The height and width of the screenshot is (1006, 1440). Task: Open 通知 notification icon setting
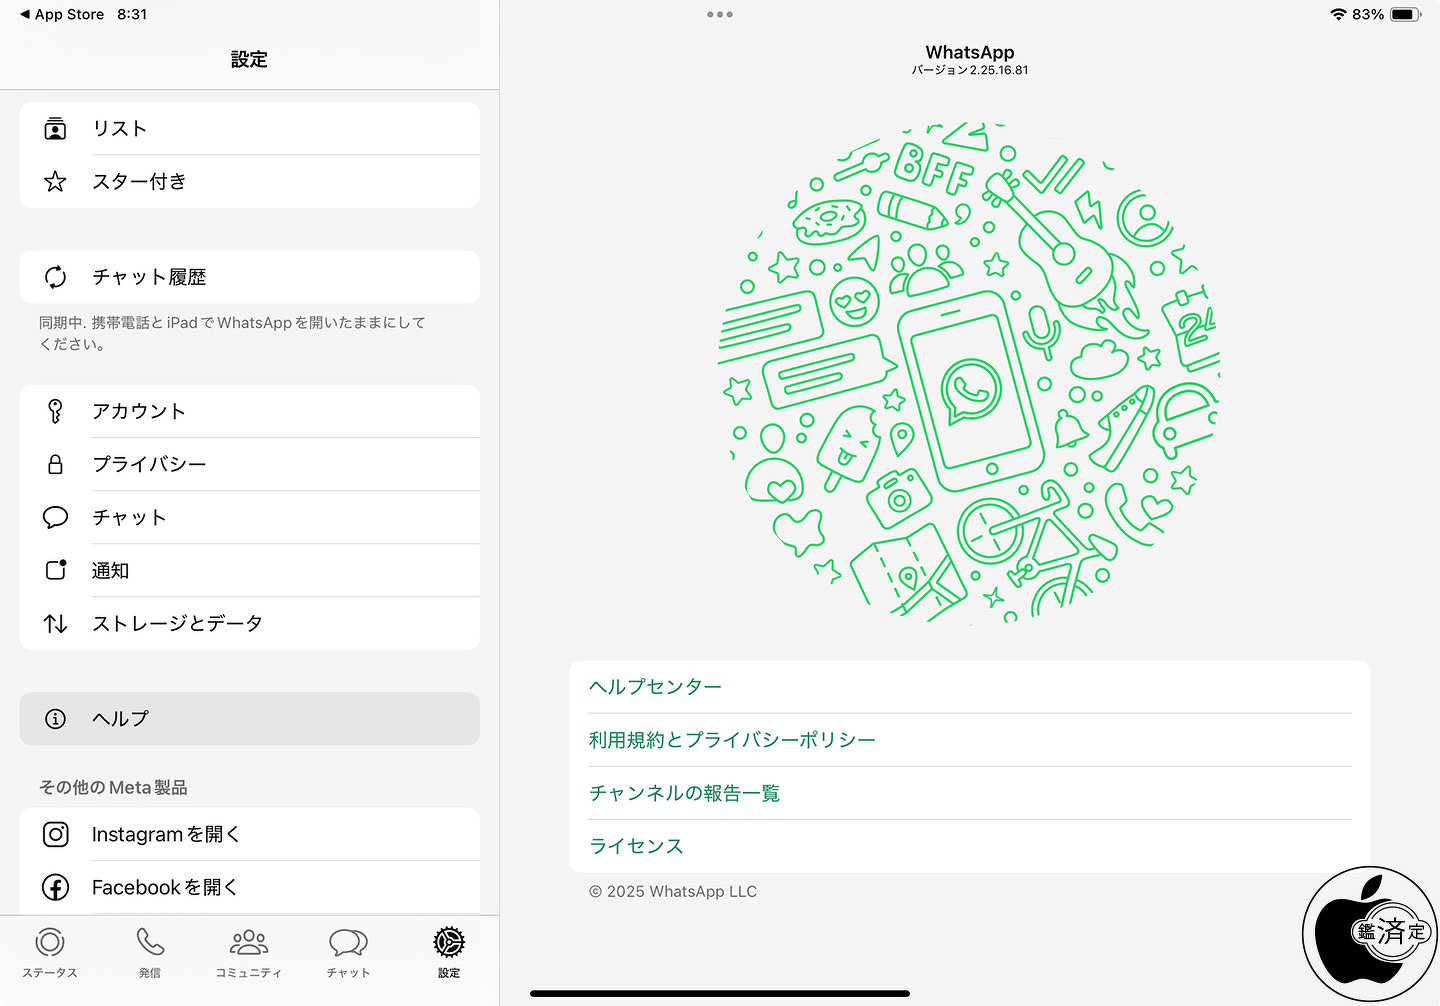coord(56,570)
